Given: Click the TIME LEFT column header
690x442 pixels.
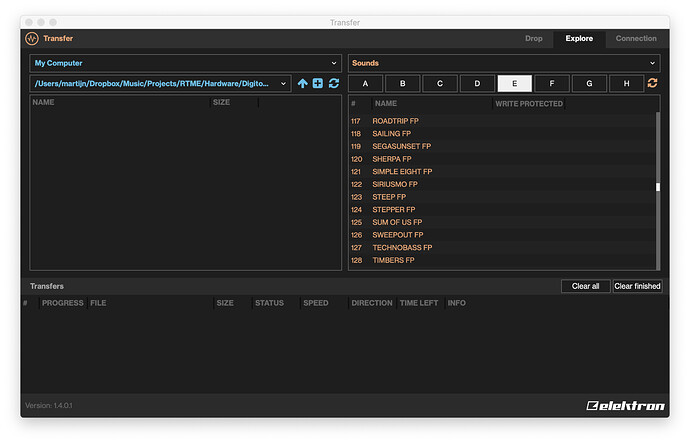Looking at the screenshot, I should click(419, 303).
